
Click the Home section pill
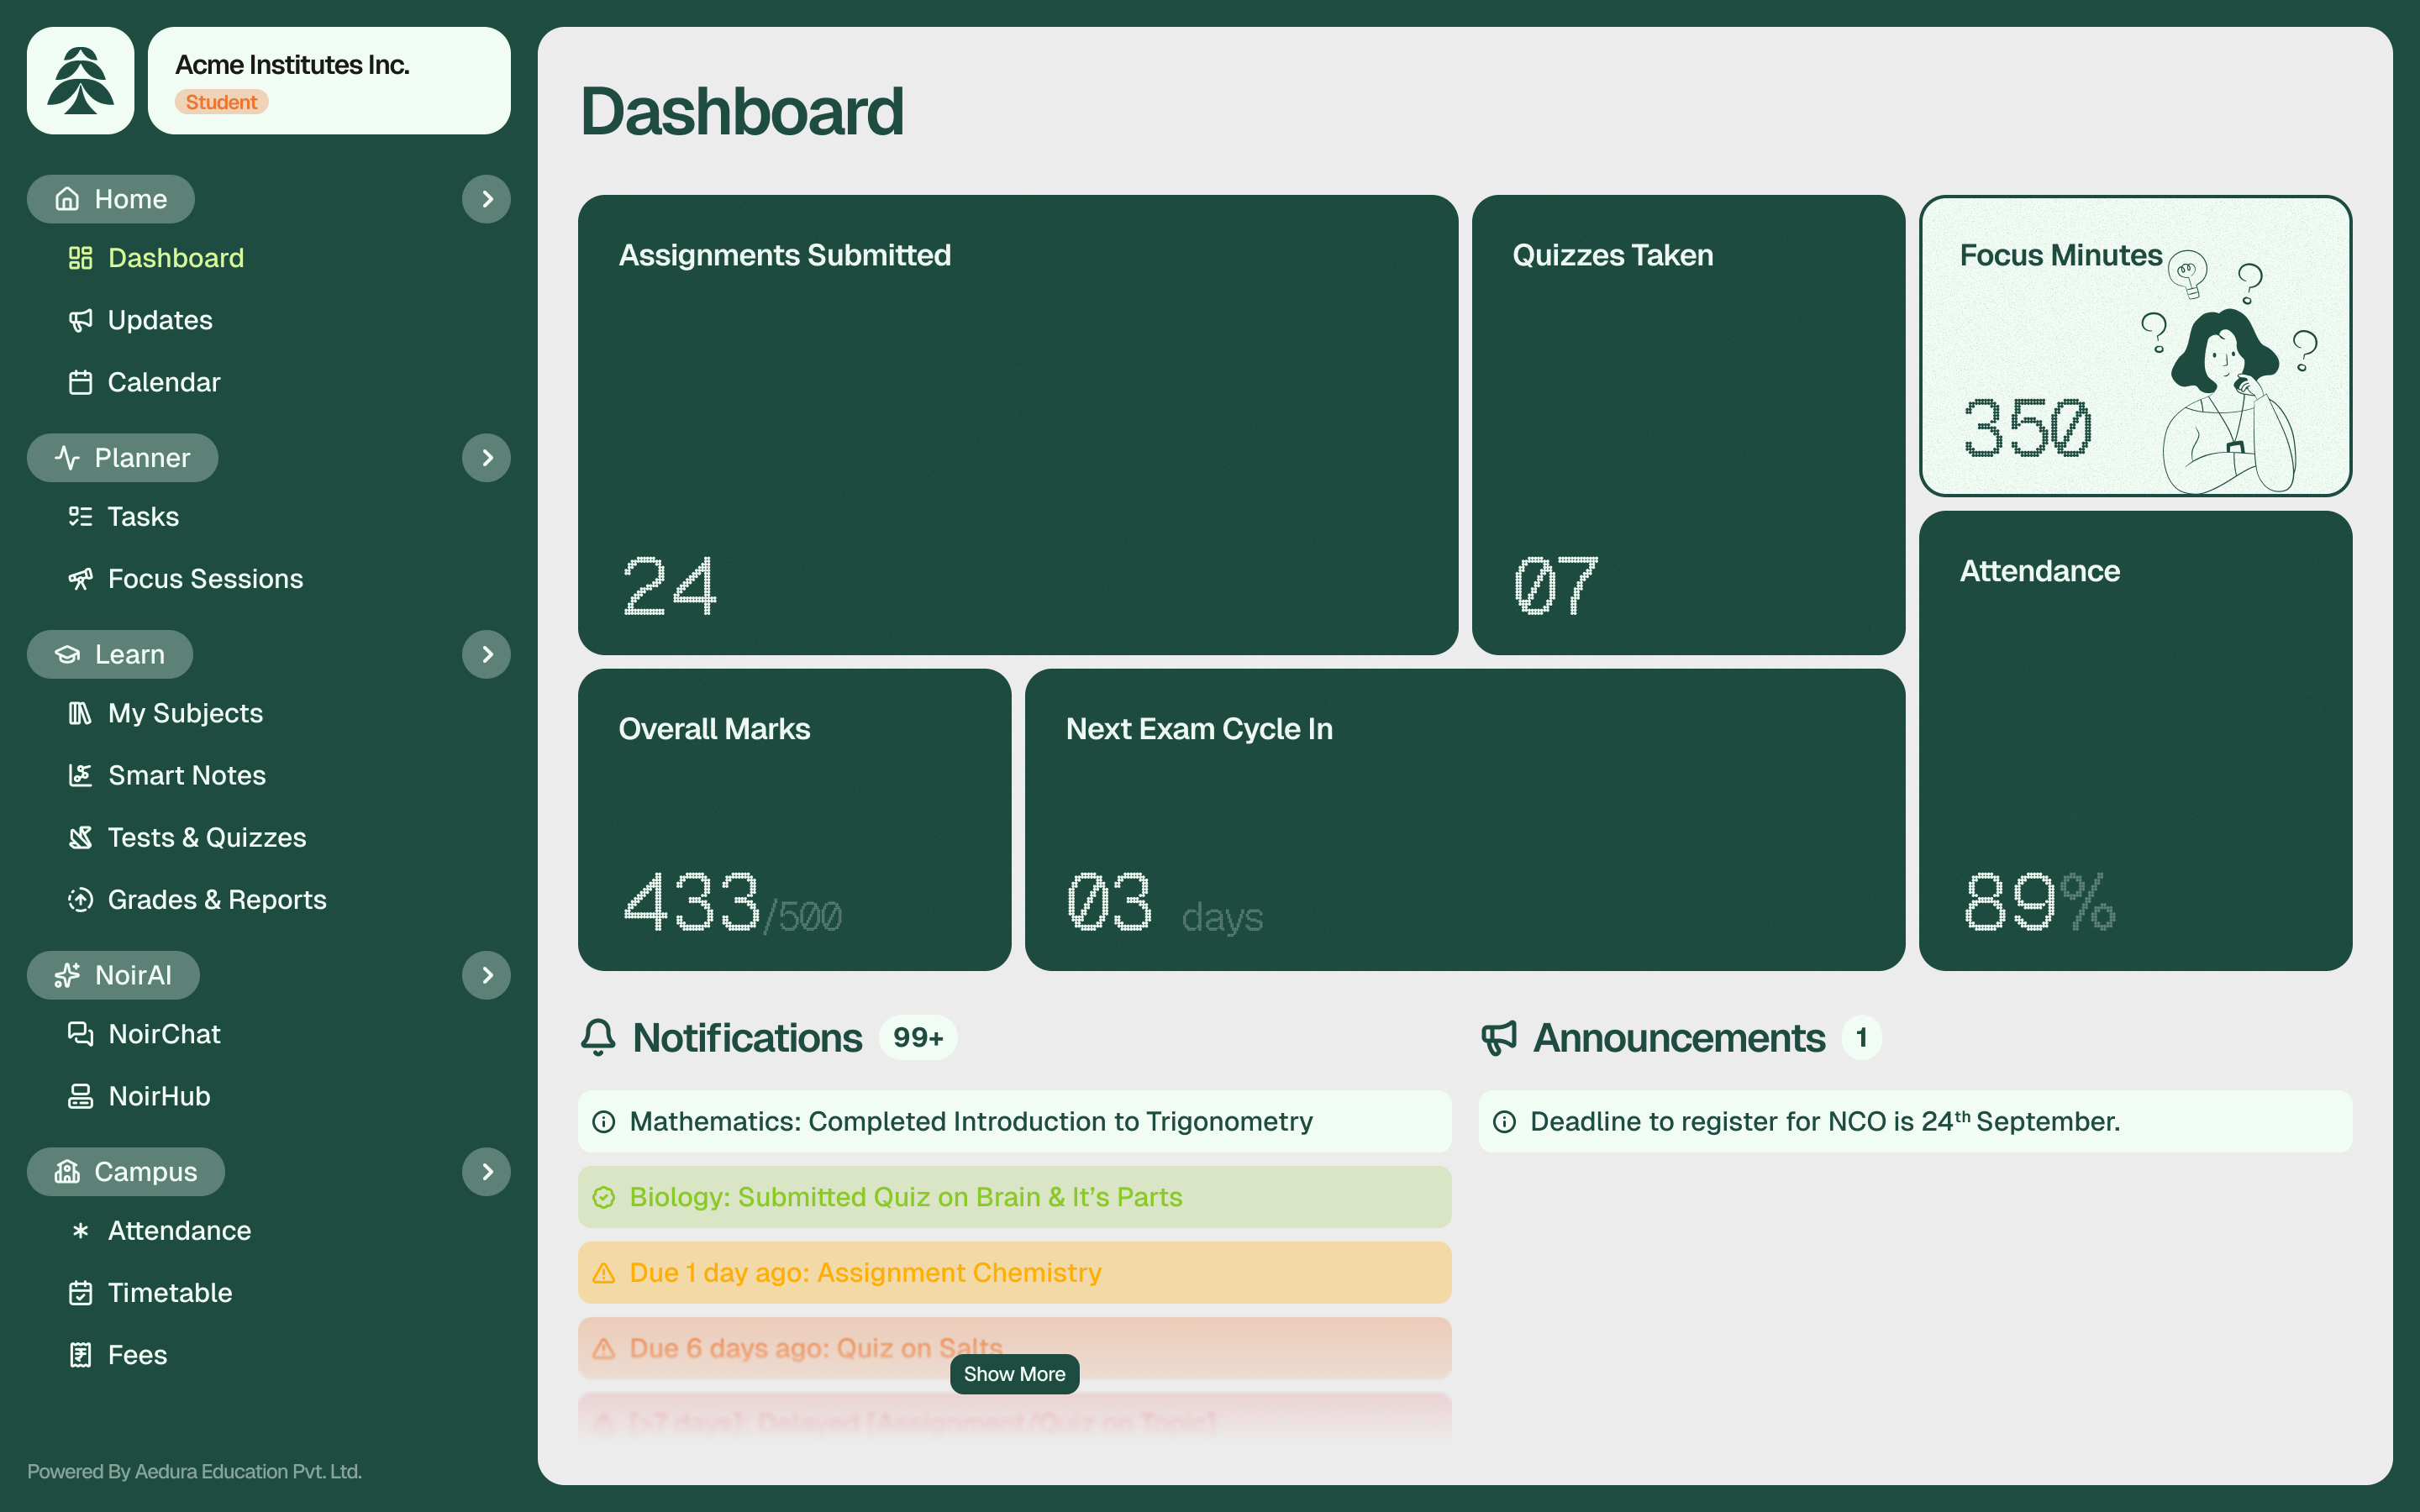[111, 199]
